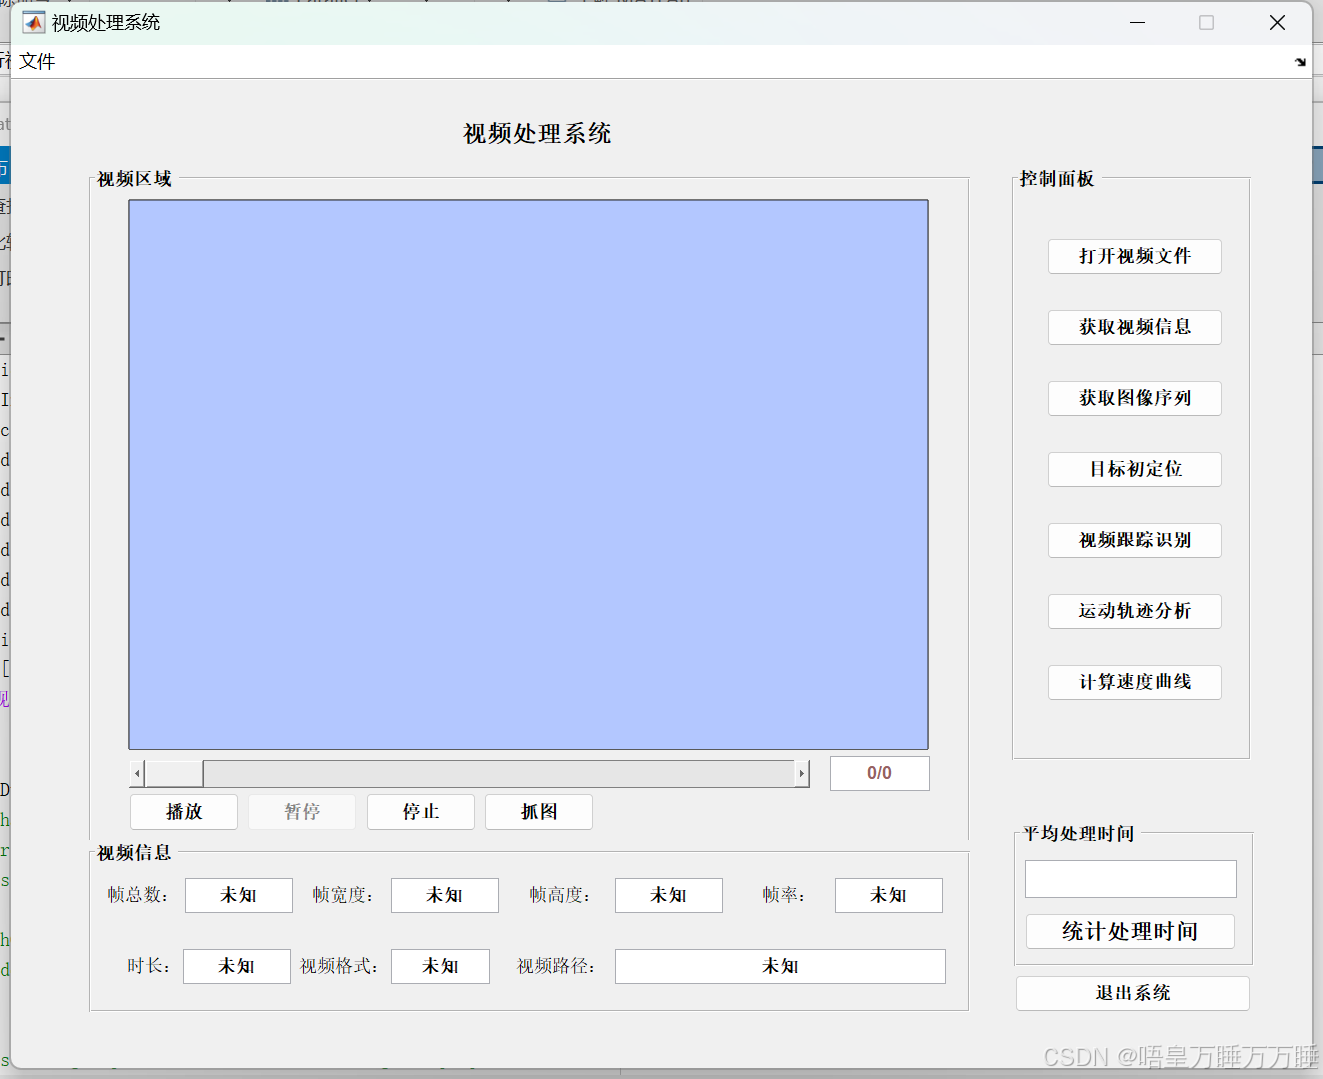This screenshot has height=1079, width=1323.
Task: Click 计算速度曲线 button
Action: 1135,682
